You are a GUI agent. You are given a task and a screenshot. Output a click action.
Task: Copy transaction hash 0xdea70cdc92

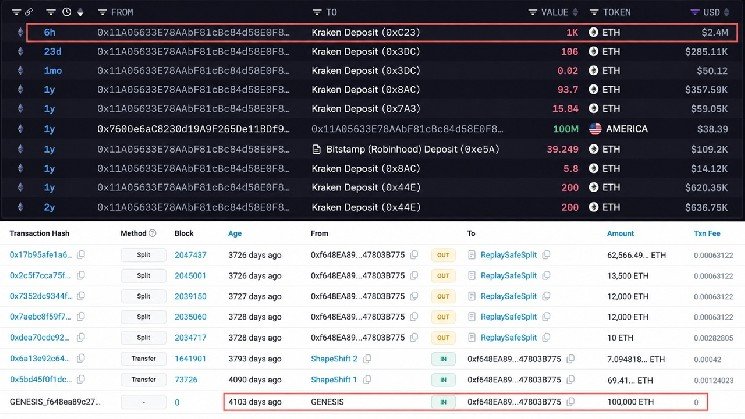81,338
